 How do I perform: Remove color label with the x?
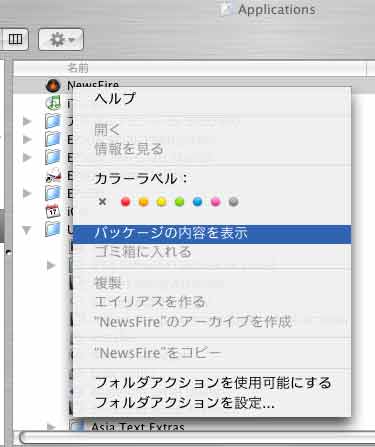[103, 201]
